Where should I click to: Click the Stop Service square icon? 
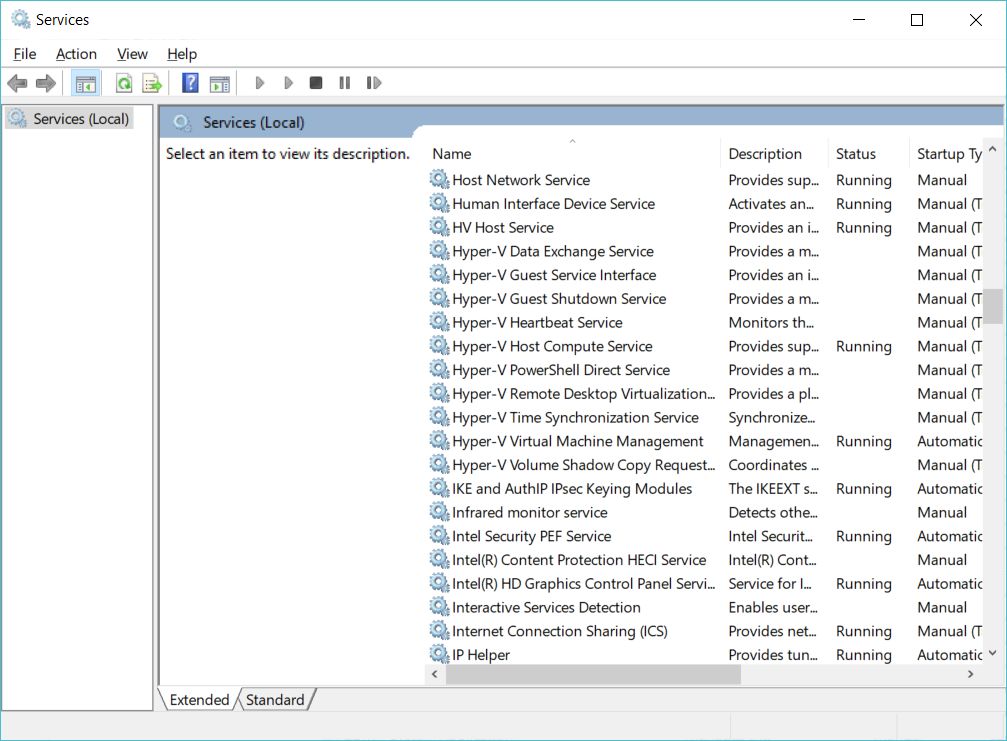coord(316,83)
